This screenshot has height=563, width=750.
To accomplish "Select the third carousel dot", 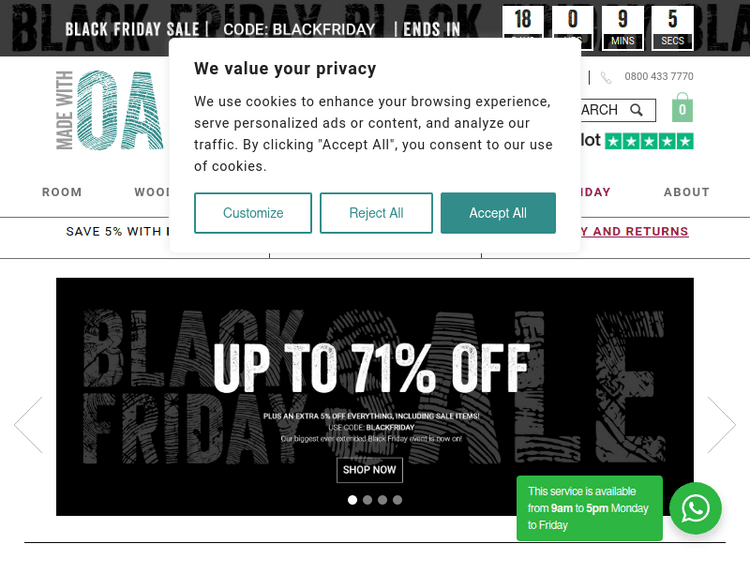I will coord(382,499).
